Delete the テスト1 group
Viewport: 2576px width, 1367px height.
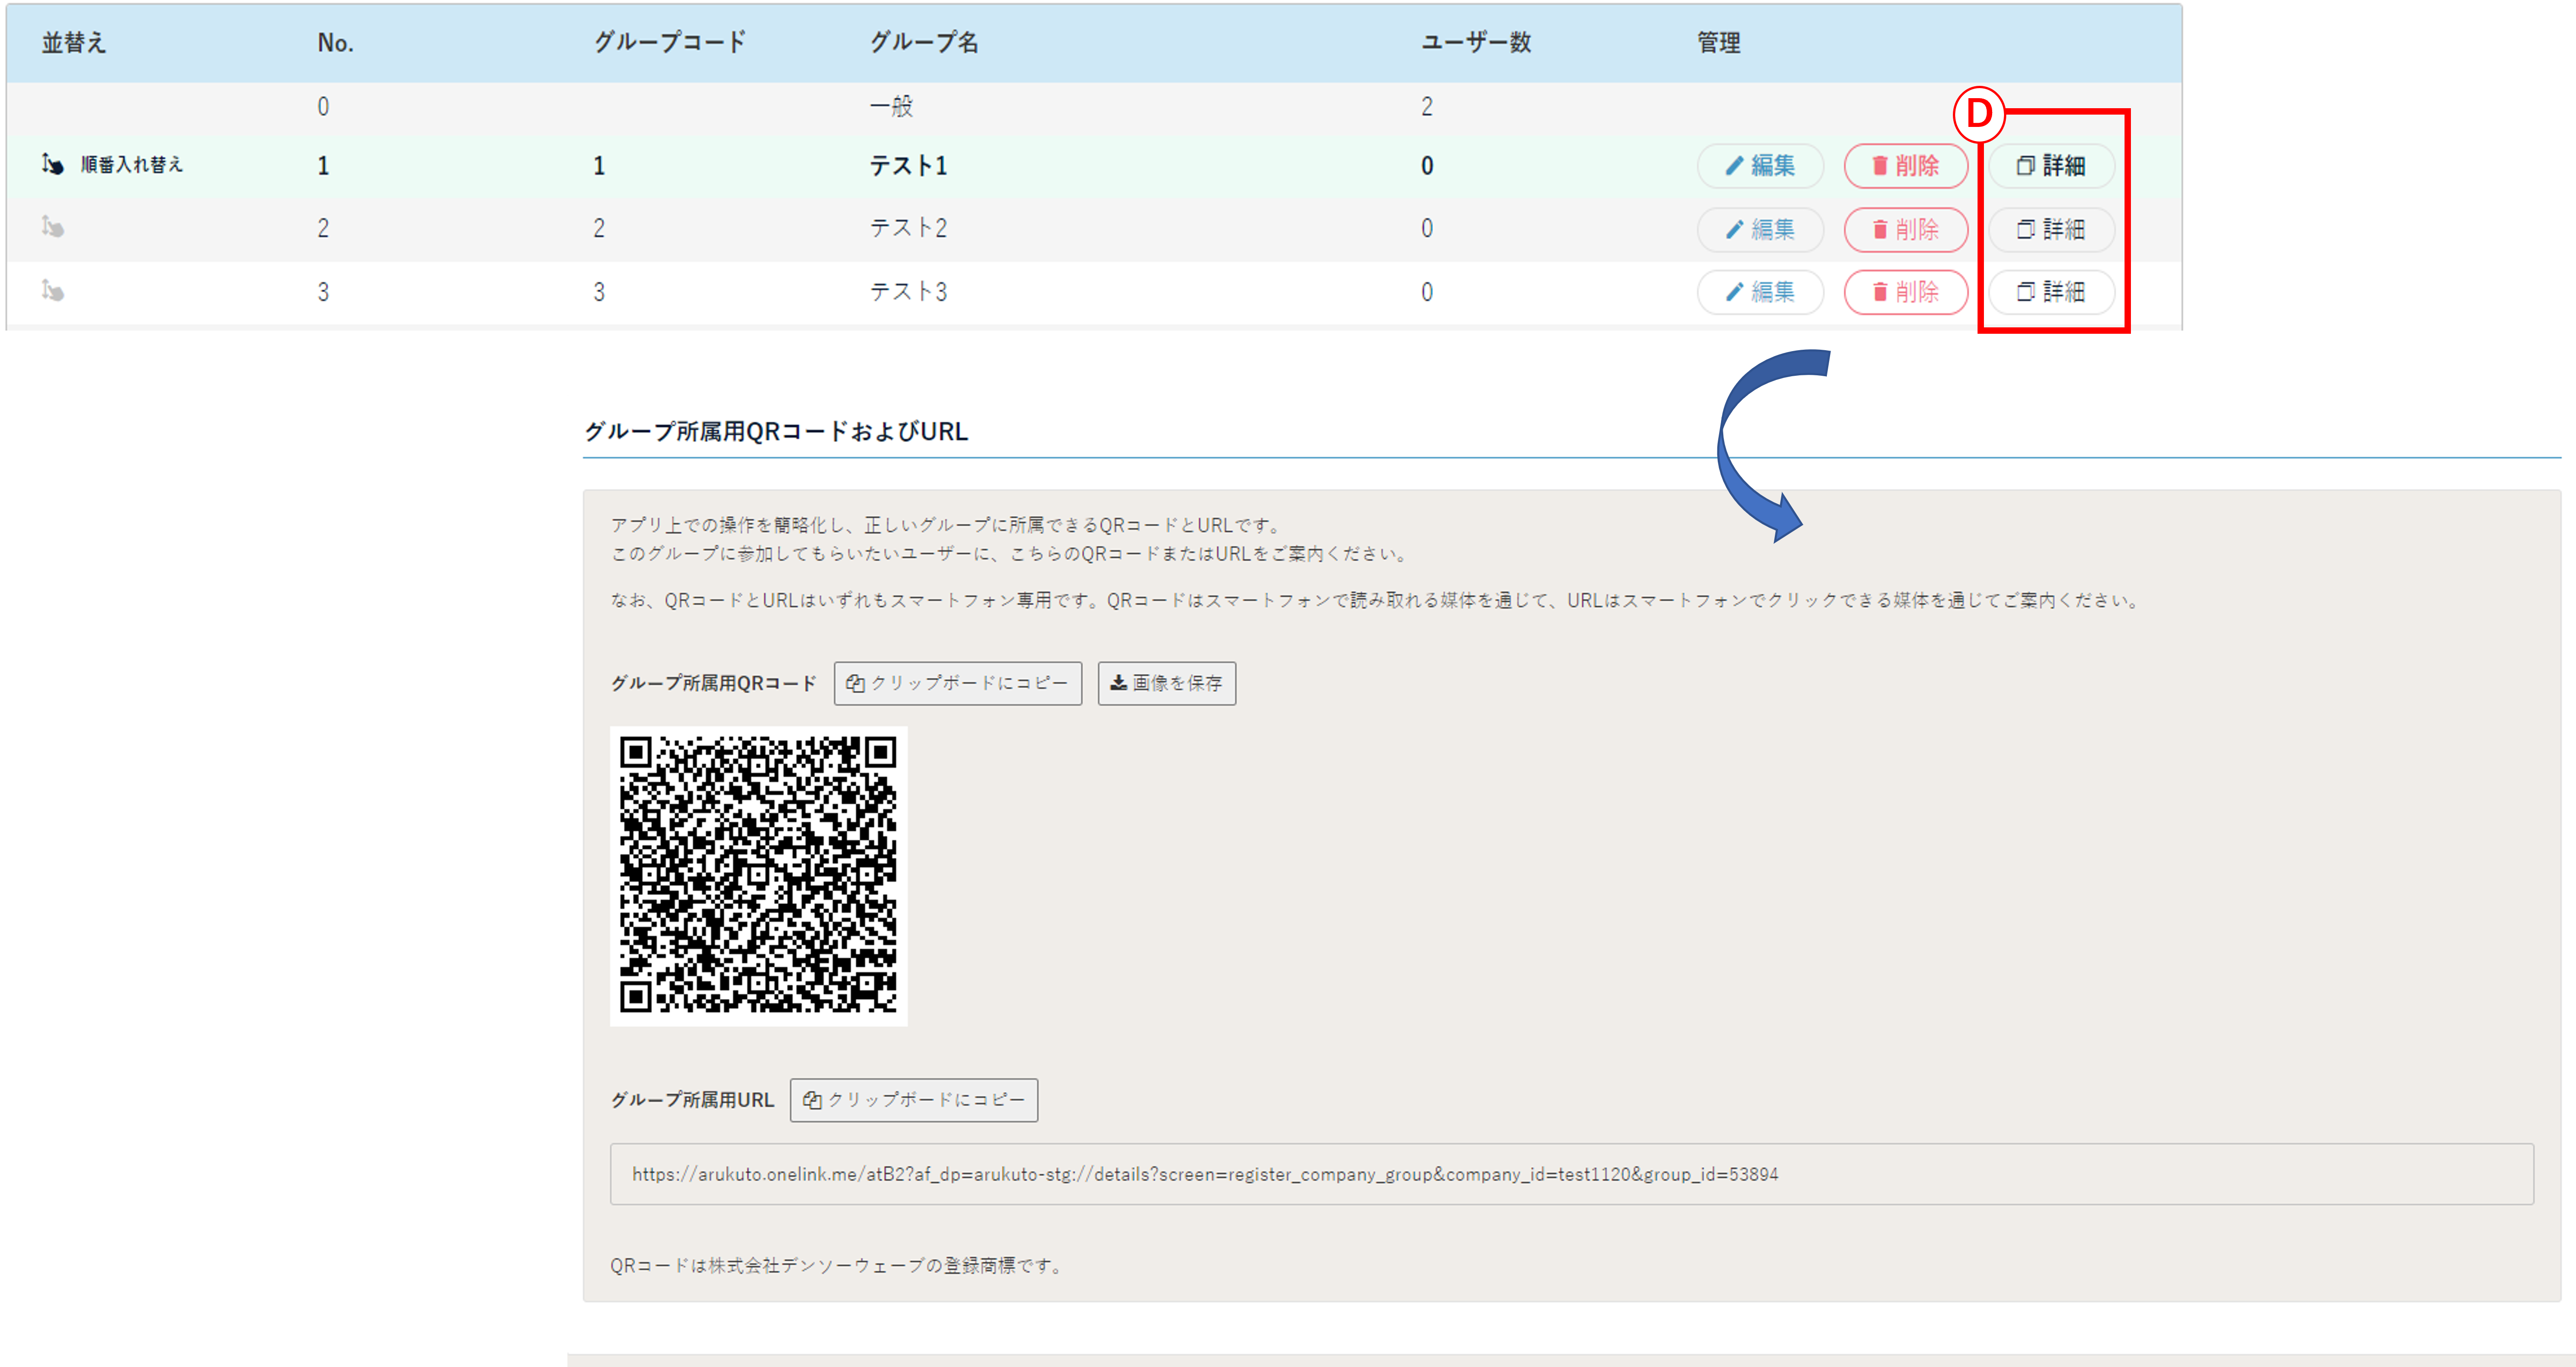point(1905,166)
